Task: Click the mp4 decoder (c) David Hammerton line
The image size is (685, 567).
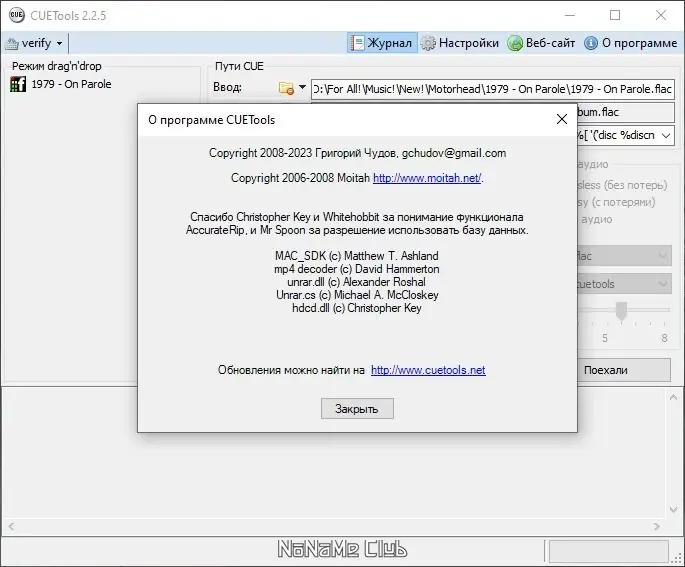Action: pos(356,269)
